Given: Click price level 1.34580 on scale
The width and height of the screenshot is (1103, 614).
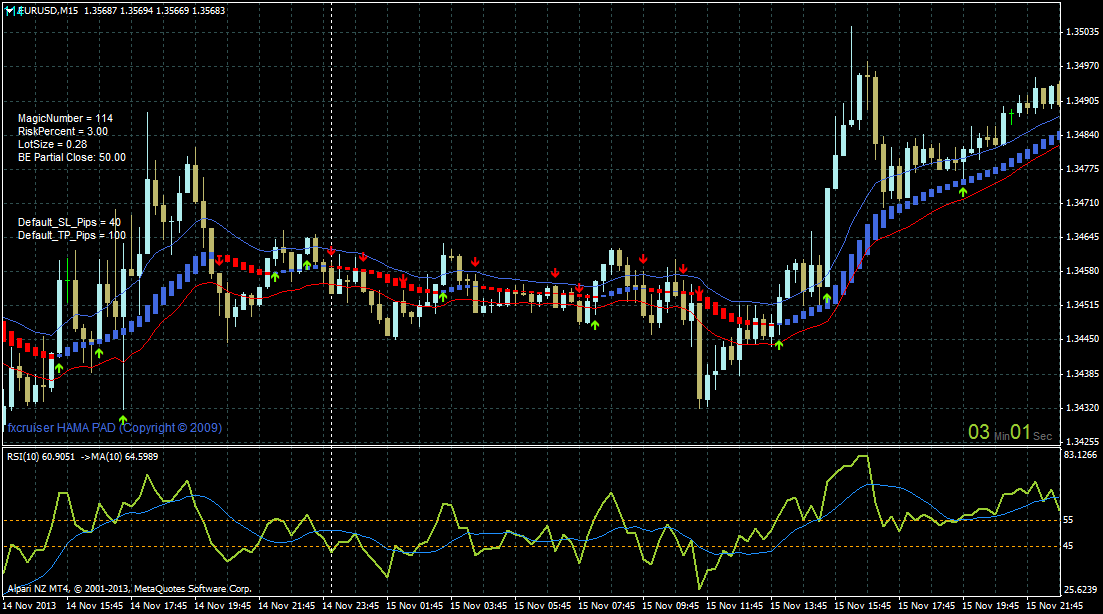Looking at the screenshot, I should pyautogui.click(x=1082, y=271).
